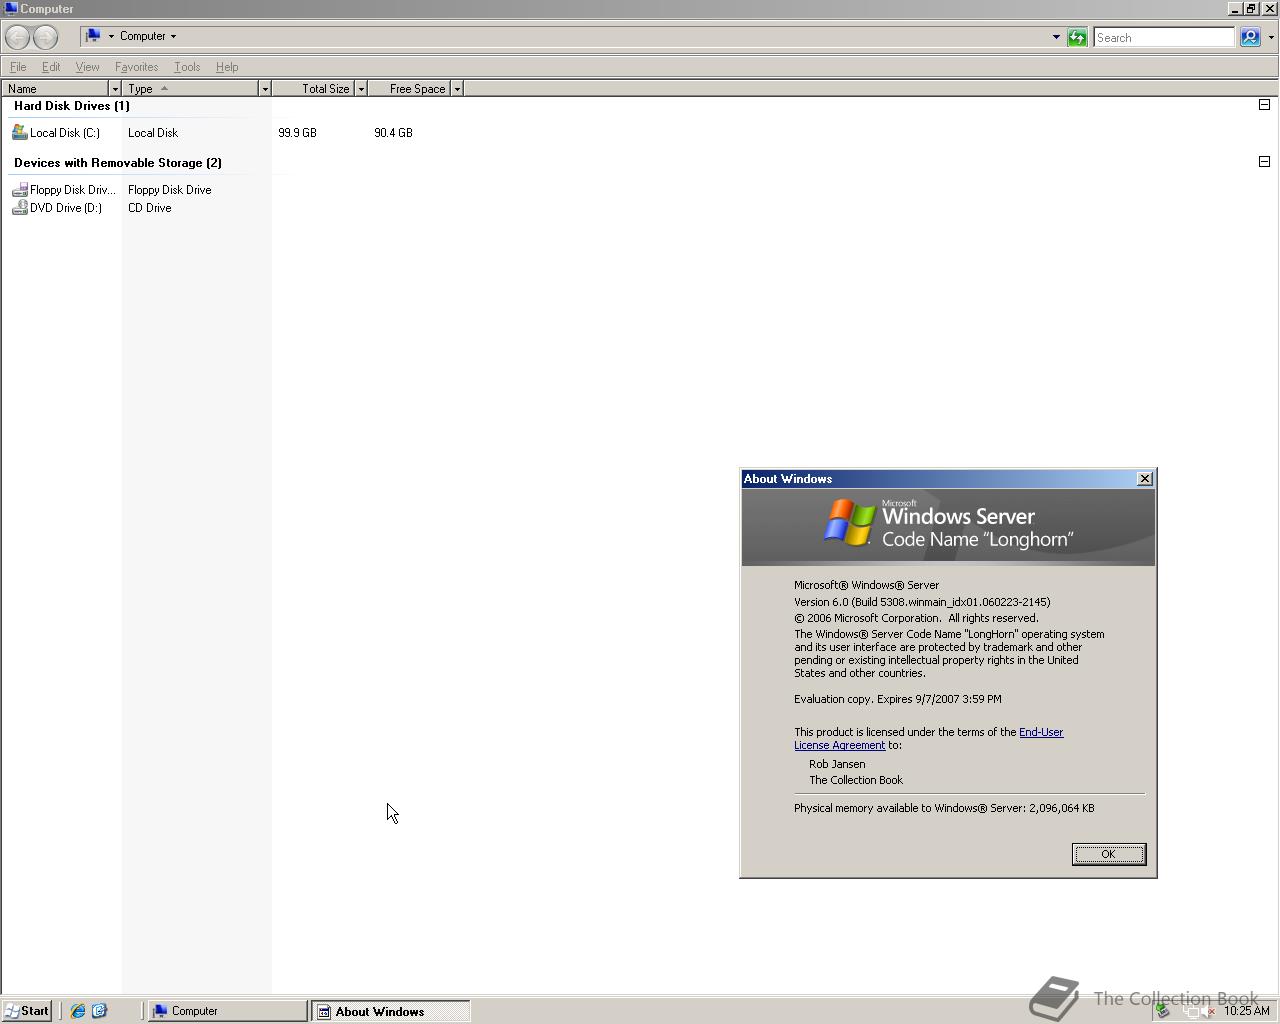Image resolution: width=1280 pixels, height=1024 pixels.
Task: Refresh the Computer view with the green button
Action: (1077, 37)
